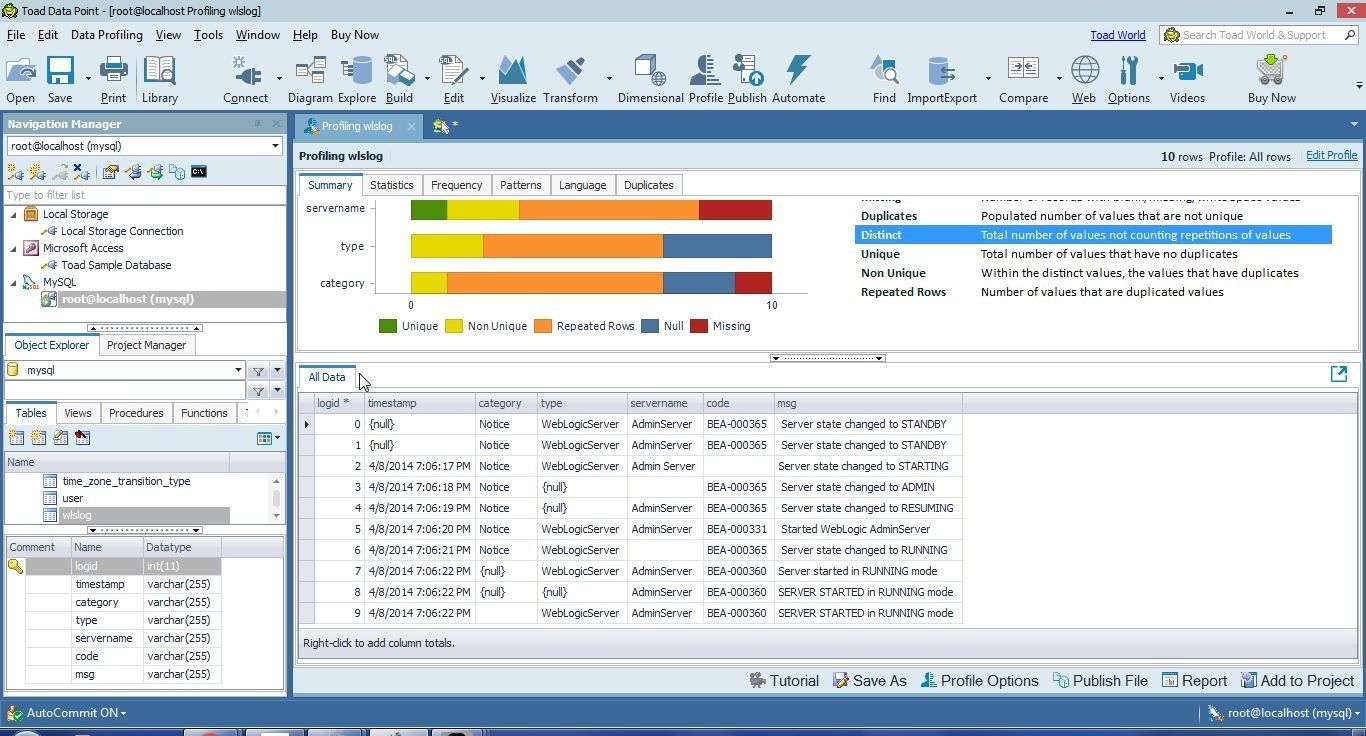Open the Diagram tool
The image size is (1366, 736).
click(x=310, y=80)
